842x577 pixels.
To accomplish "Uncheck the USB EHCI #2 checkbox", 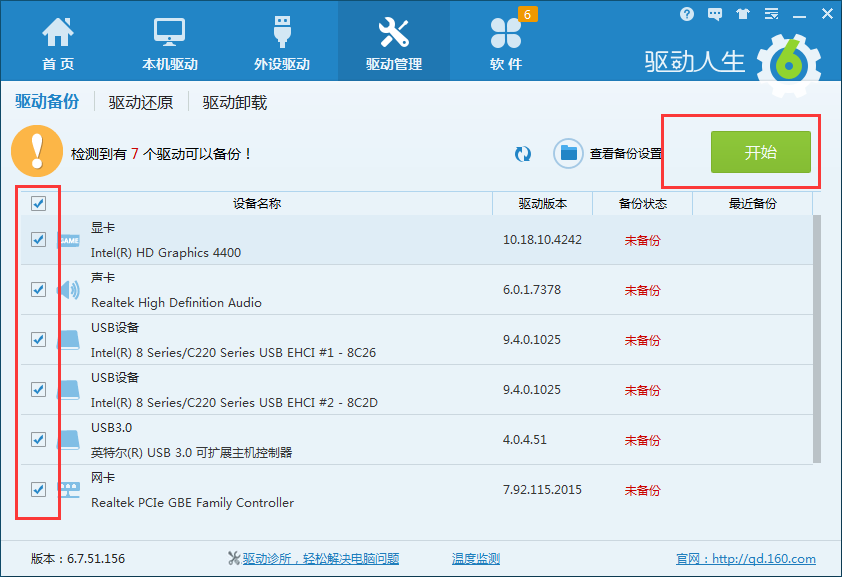I will (x=38, y=389).
